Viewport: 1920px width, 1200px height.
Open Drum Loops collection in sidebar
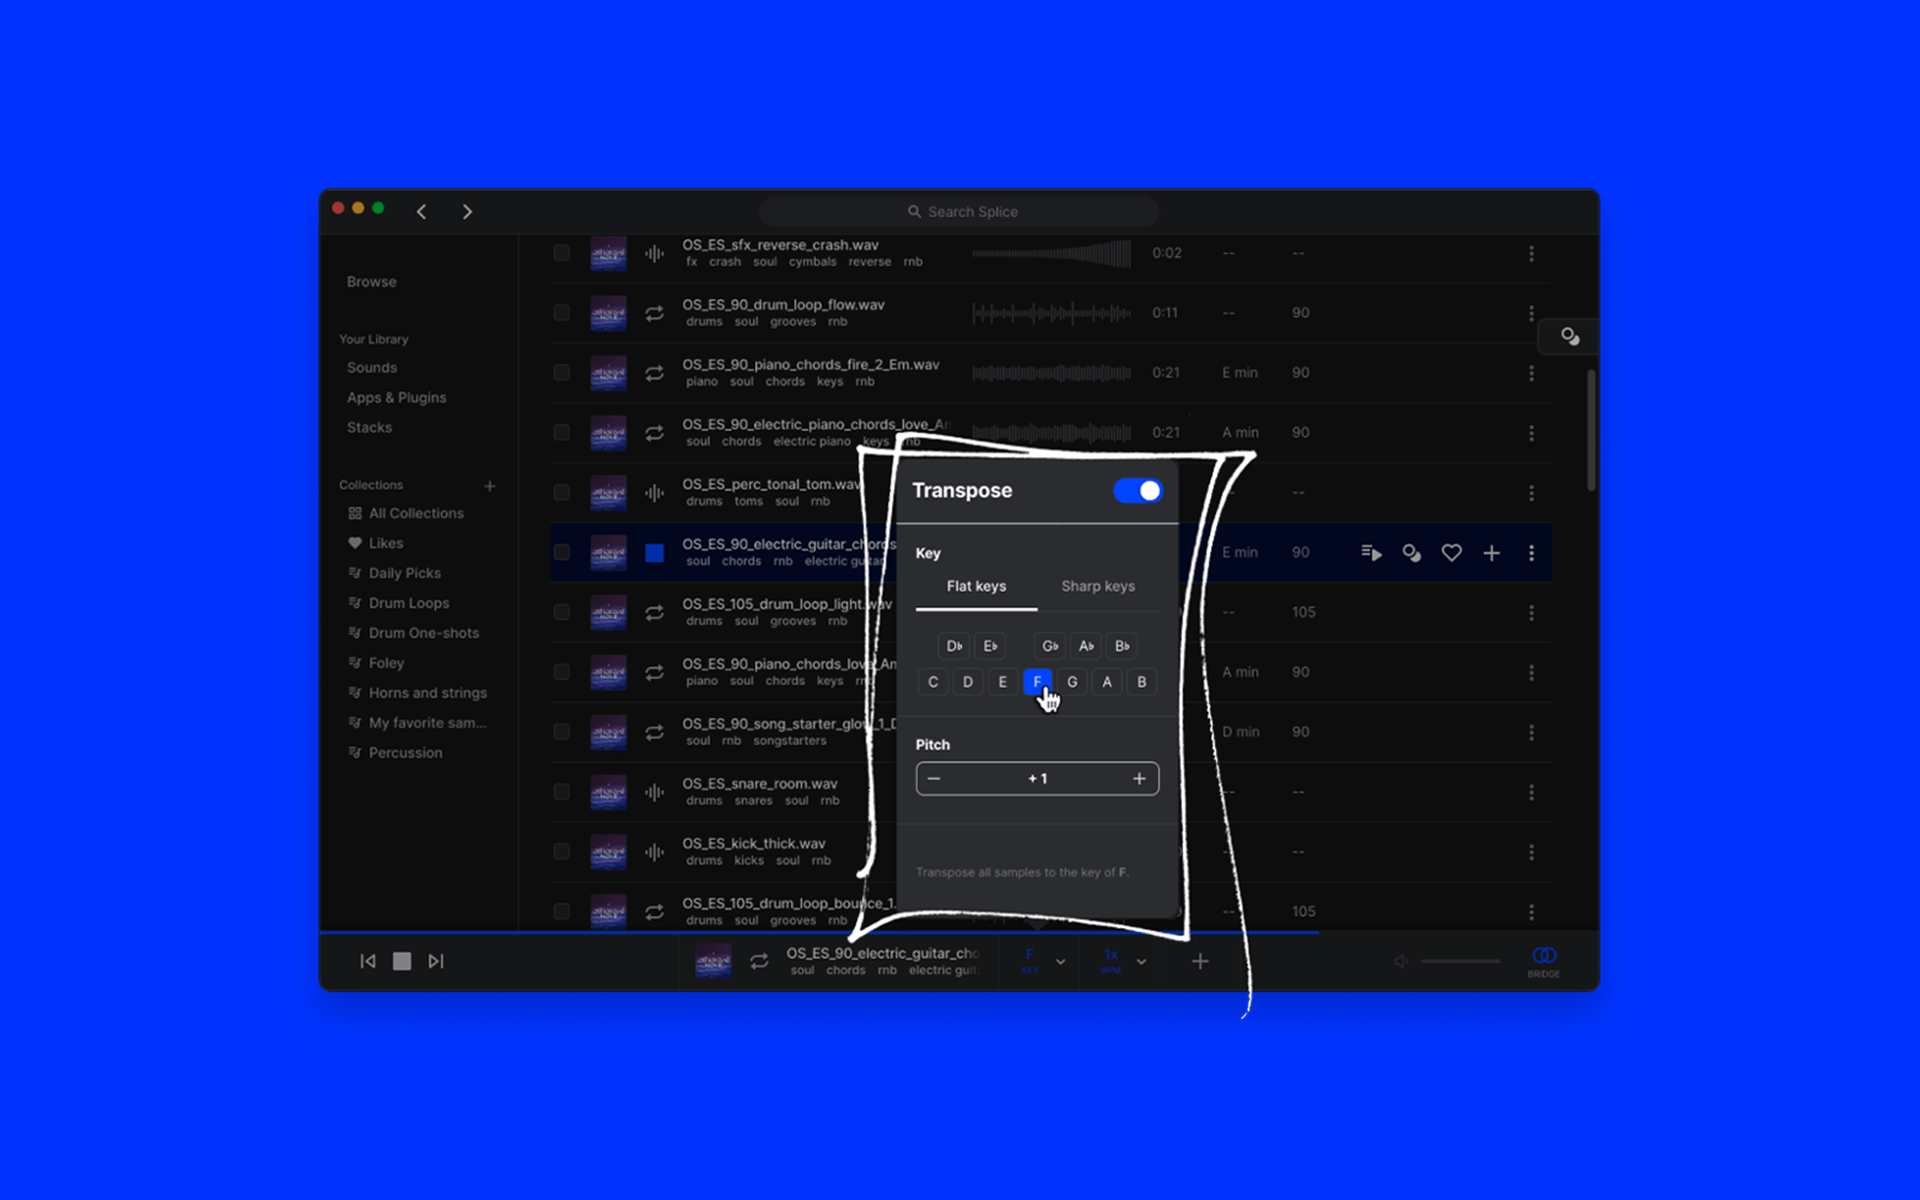pos(408,603)
